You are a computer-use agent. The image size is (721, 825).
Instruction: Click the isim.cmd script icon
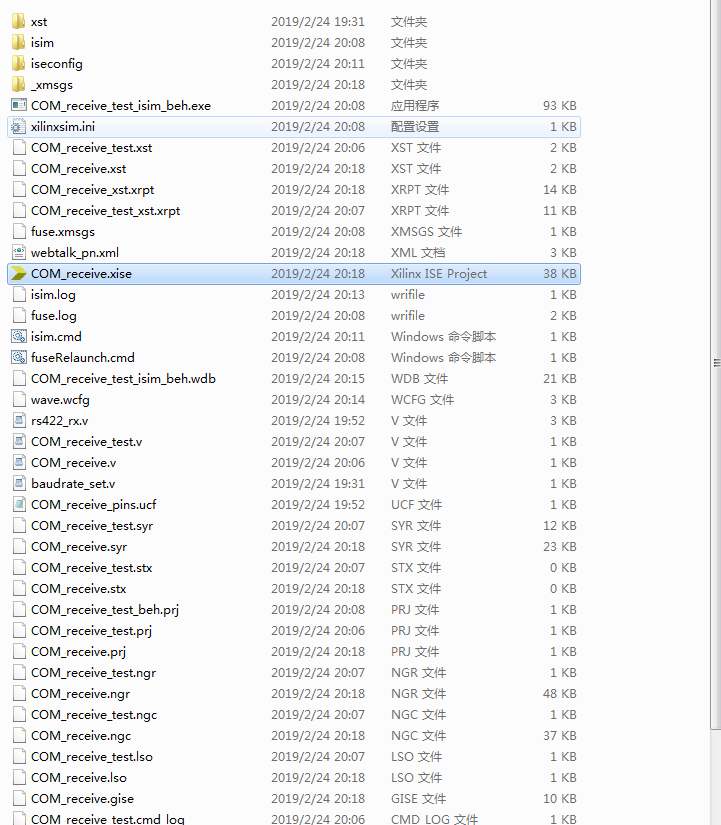(19, 336)
